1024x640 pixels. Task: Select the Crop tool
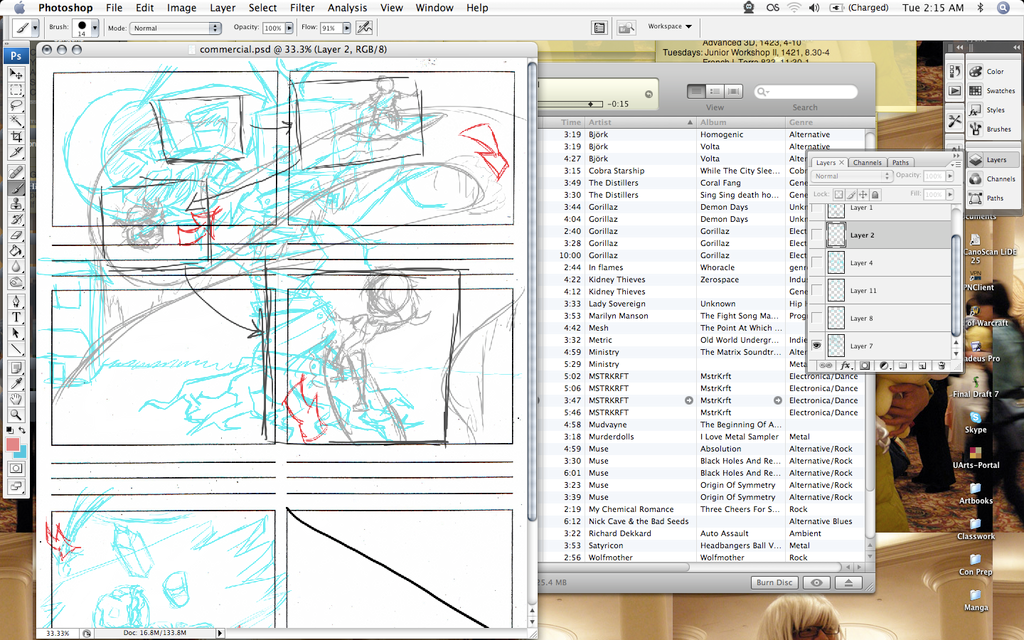tap(16, 136)
